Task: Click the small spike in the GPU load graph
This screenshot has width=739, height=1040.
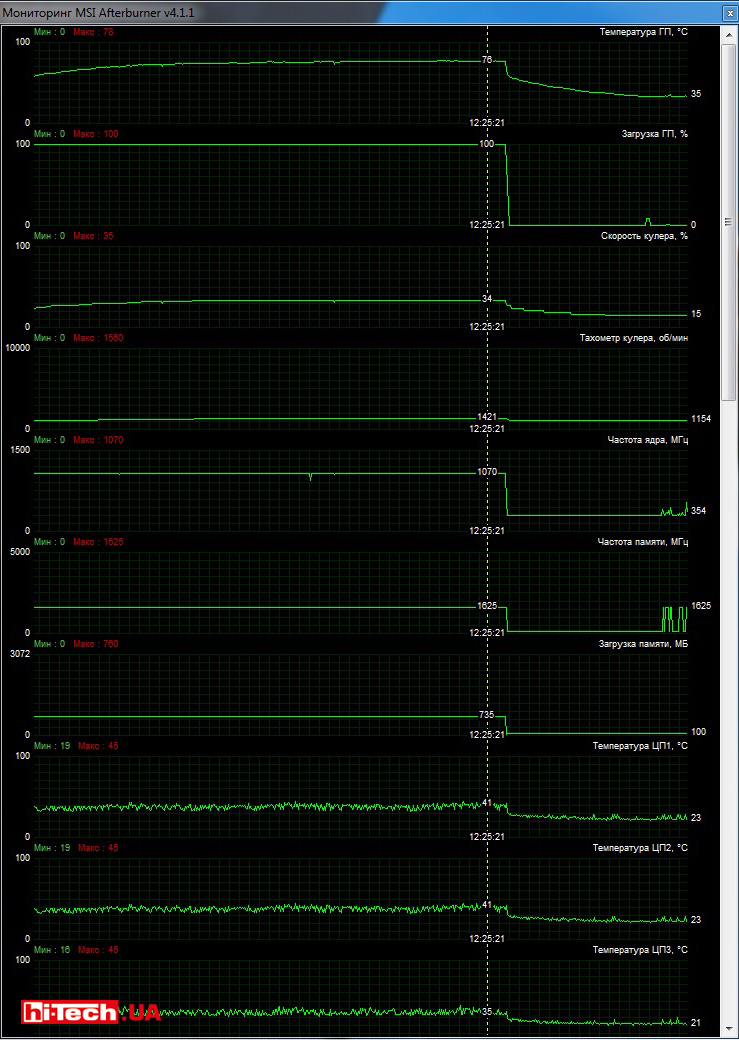Action: pyautogui.click(x=647, y=219)
